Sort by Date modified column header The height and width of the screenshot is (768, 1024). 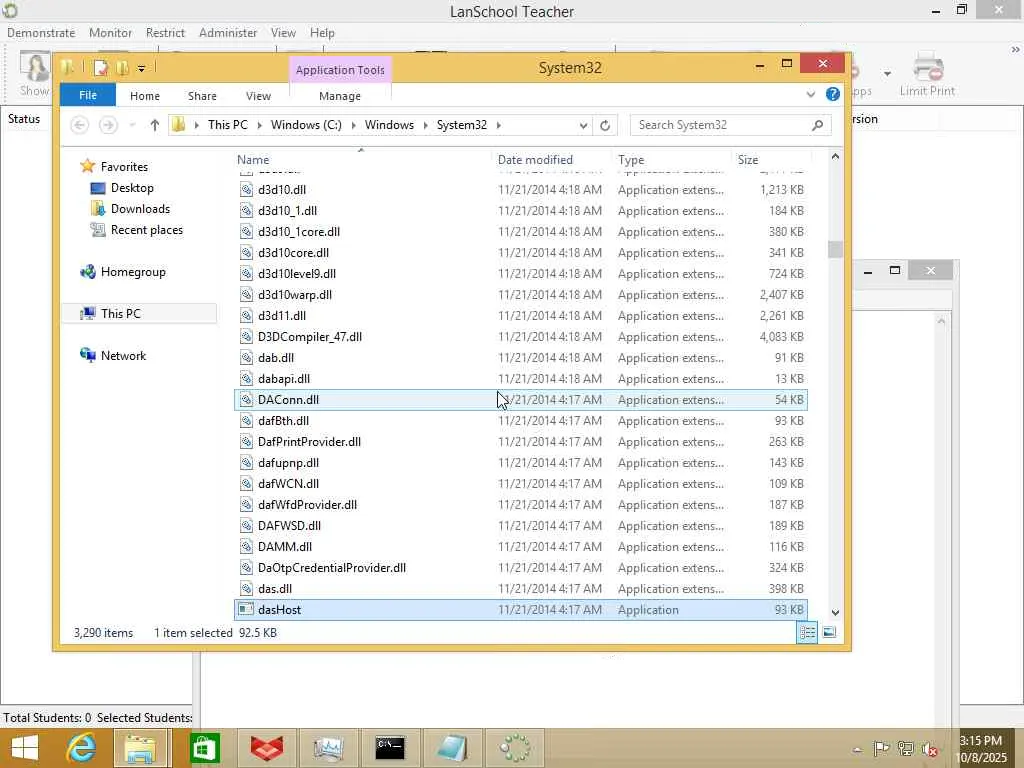[x=535, y=159]
